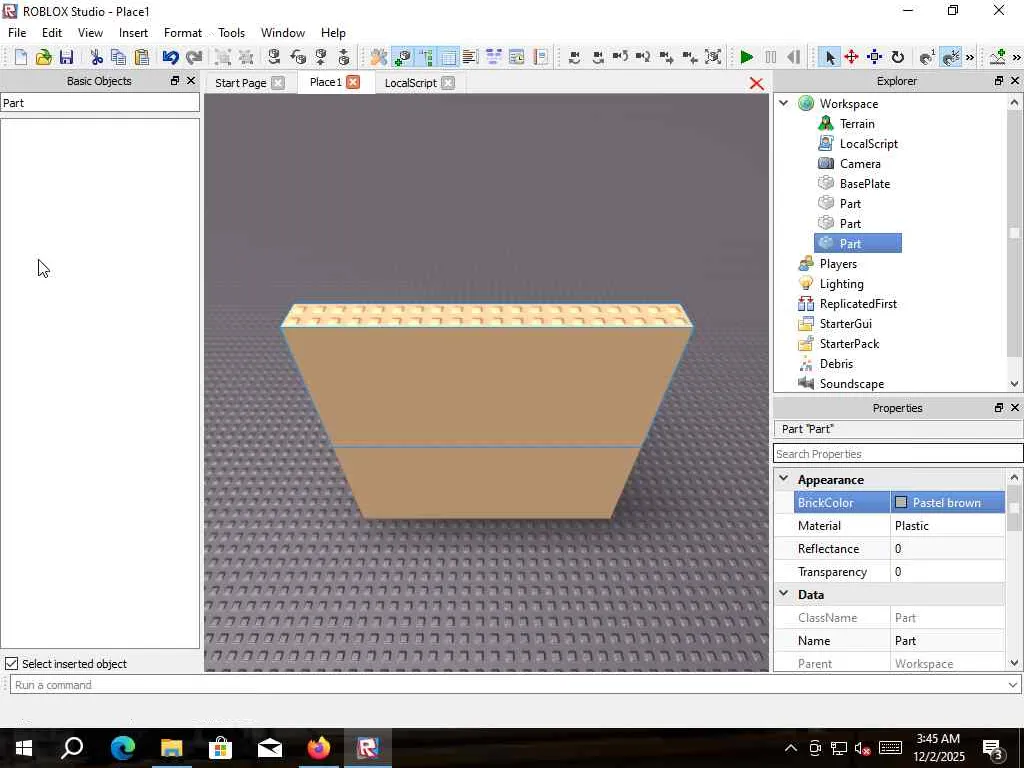Save the place with the floppy icon
The image size is (1024, 768).
coord(66,57)
